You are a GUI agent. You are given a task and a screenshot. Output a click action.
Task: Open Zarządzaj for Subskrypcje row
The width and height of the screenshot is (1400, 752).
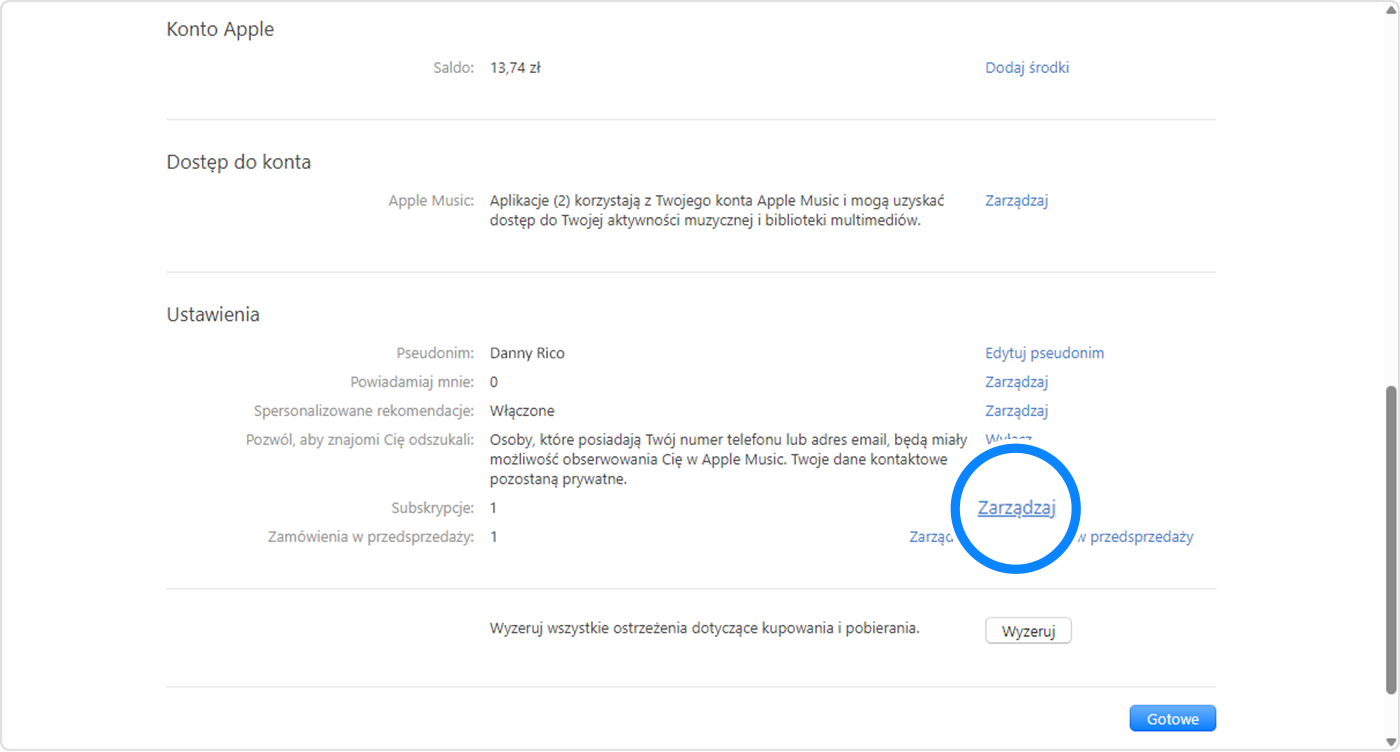click(x=1017, y=508)
